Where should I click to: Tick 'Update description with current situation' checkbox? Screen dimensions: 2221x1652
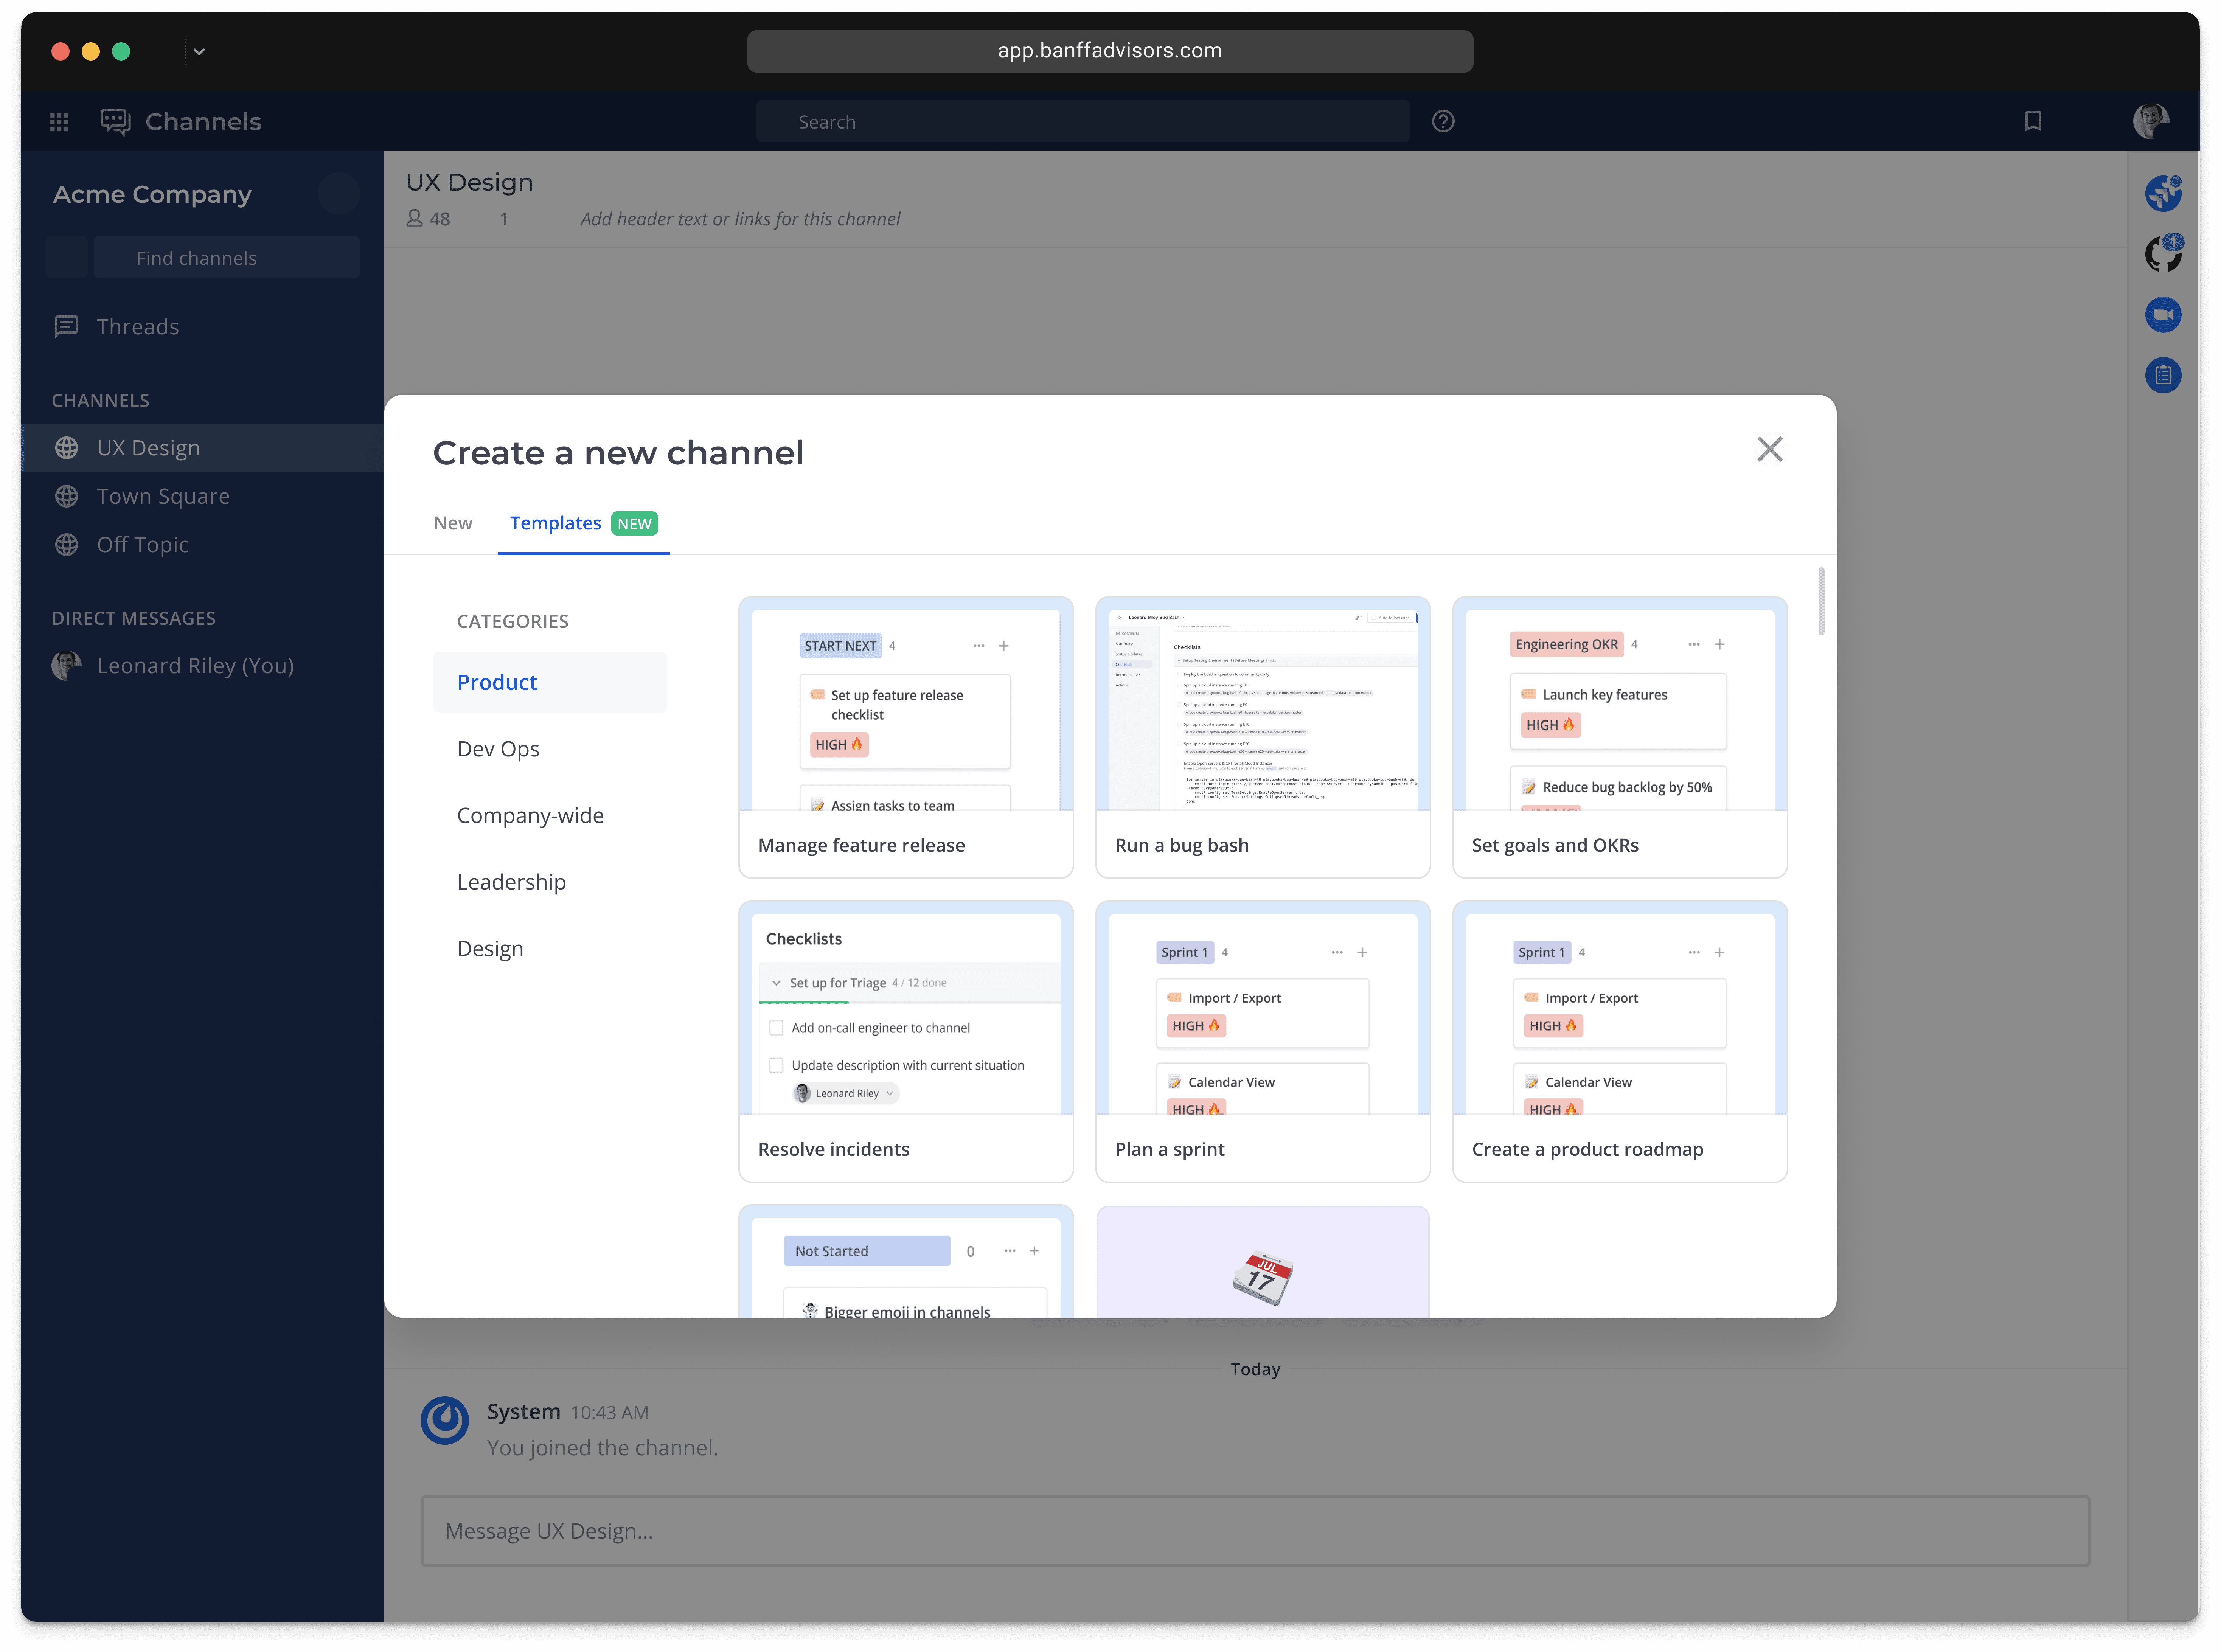[776, 1065]
